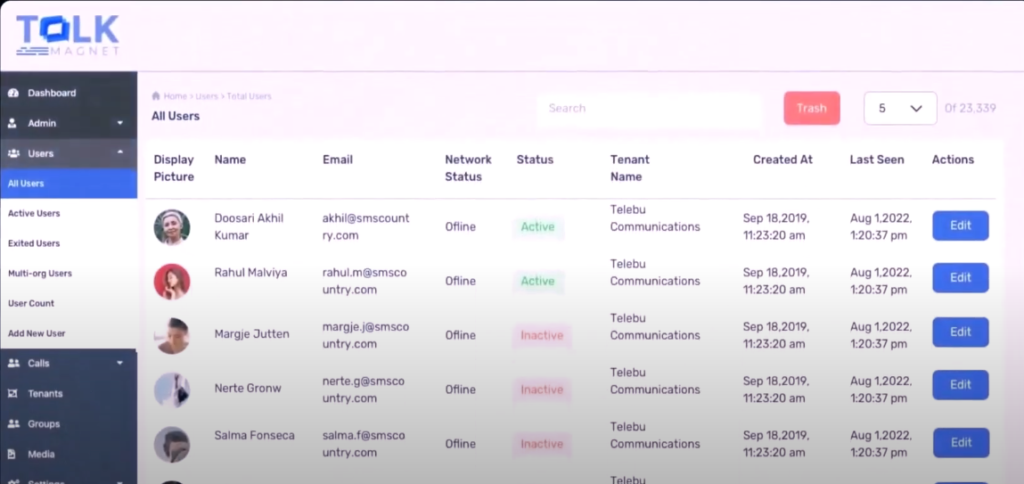Collapse the Users menu arrow
This screenshot has height=484, width=1024.
coord(120,153)
